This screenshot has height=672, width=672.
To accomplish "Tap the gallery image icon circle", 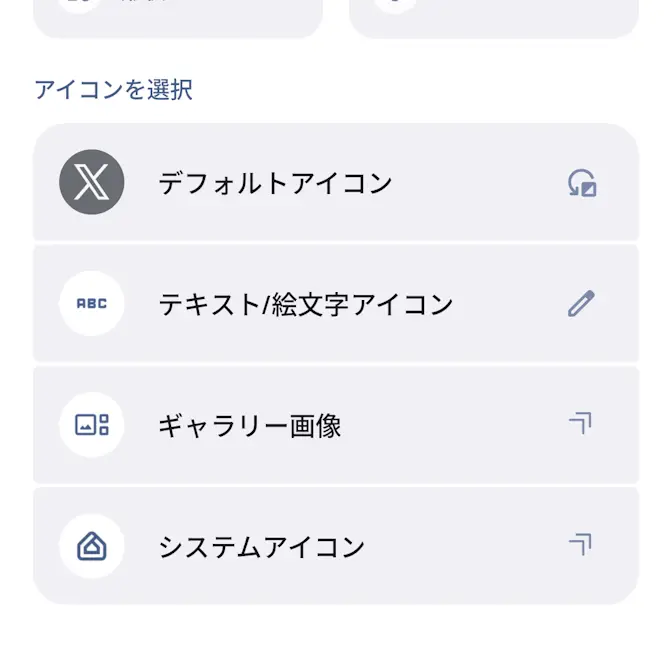I will pyautogui.click(x=92, y=425).
